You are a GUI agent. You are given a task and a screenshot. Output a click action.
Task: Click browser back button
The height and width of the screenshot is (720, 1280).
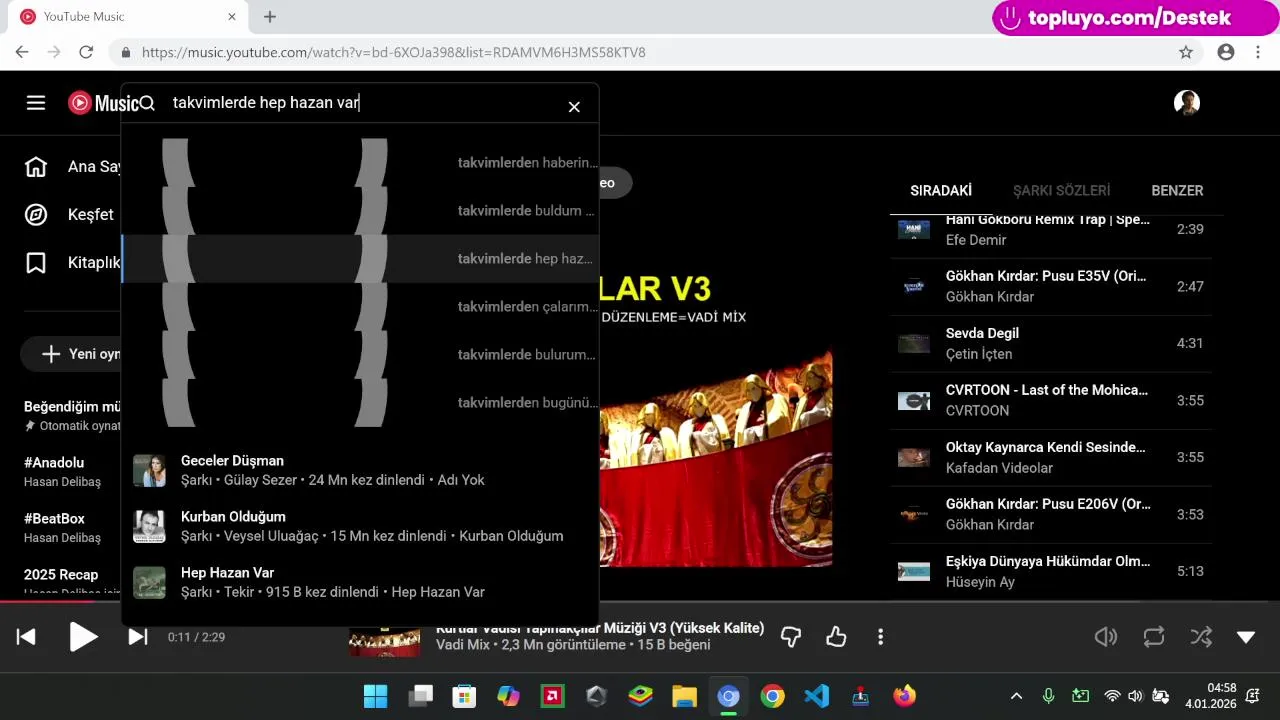(22, 52)
